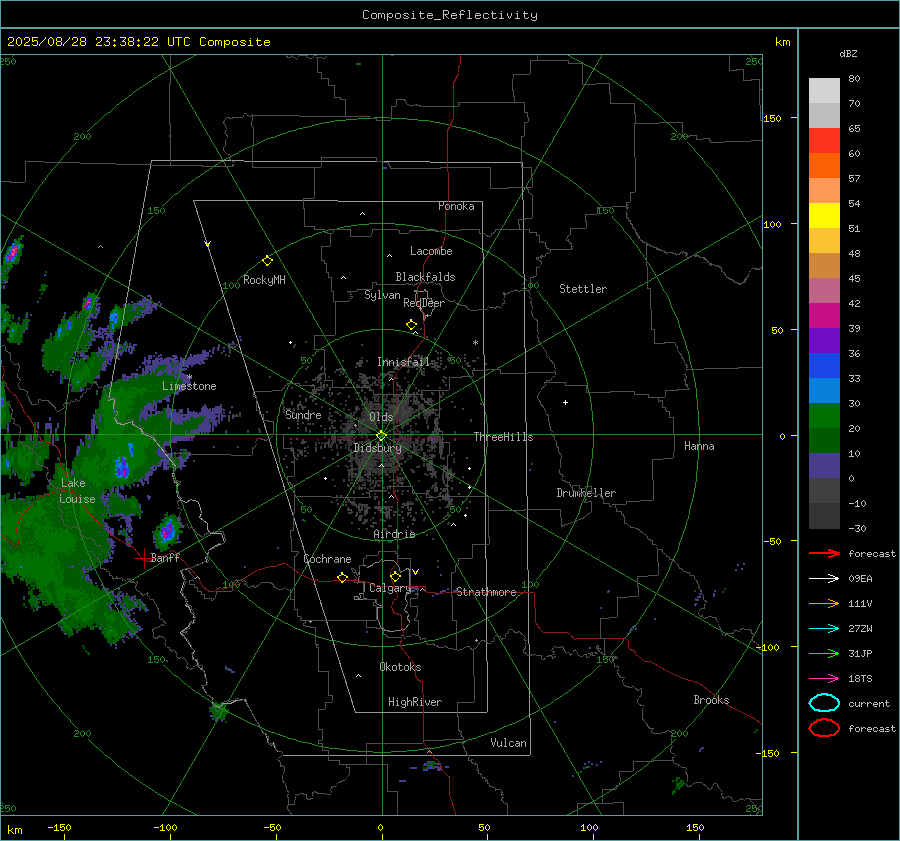The height and width of the screenshot is (841, 900).
Task: Click the red forecast ellipse icon
Action: (x=824, y=728)
